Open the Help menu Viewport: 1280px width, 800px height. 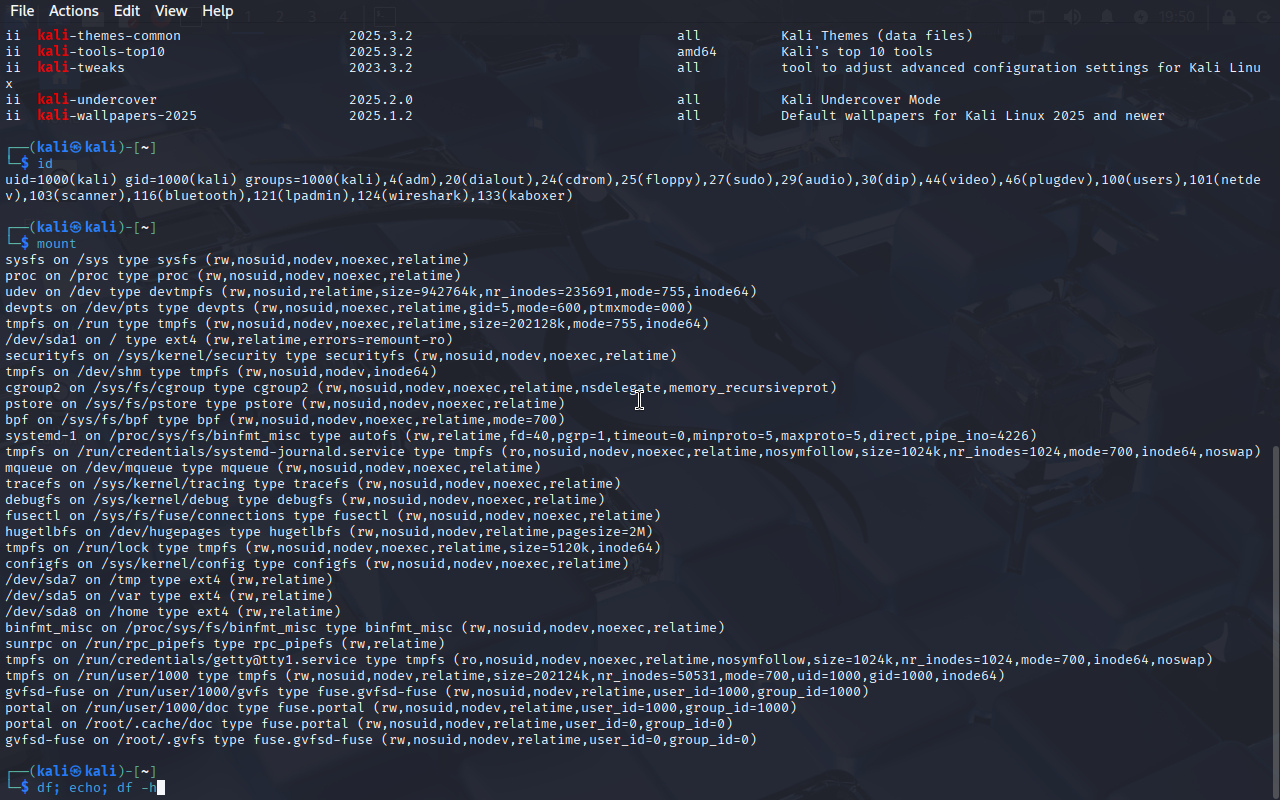pyautogui.click(x=218, y=11)
